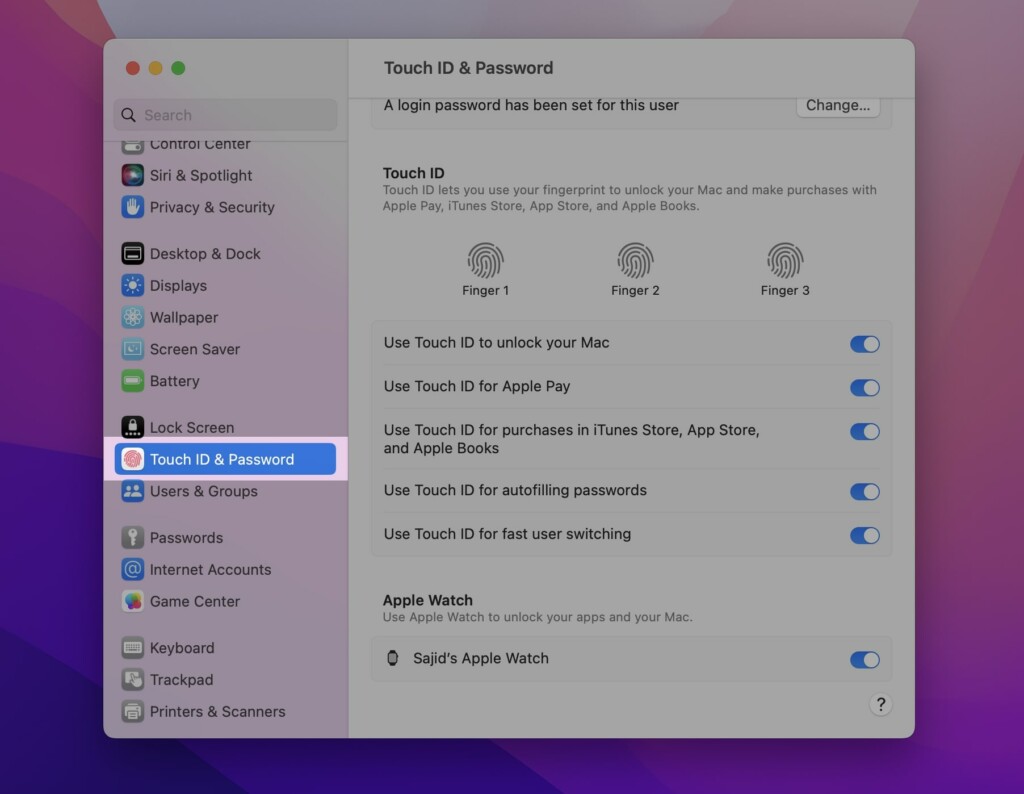Go to Users & Groups settings
Image resolution: width=1024 pixels, height=794 pixels.
pos(203,491)
